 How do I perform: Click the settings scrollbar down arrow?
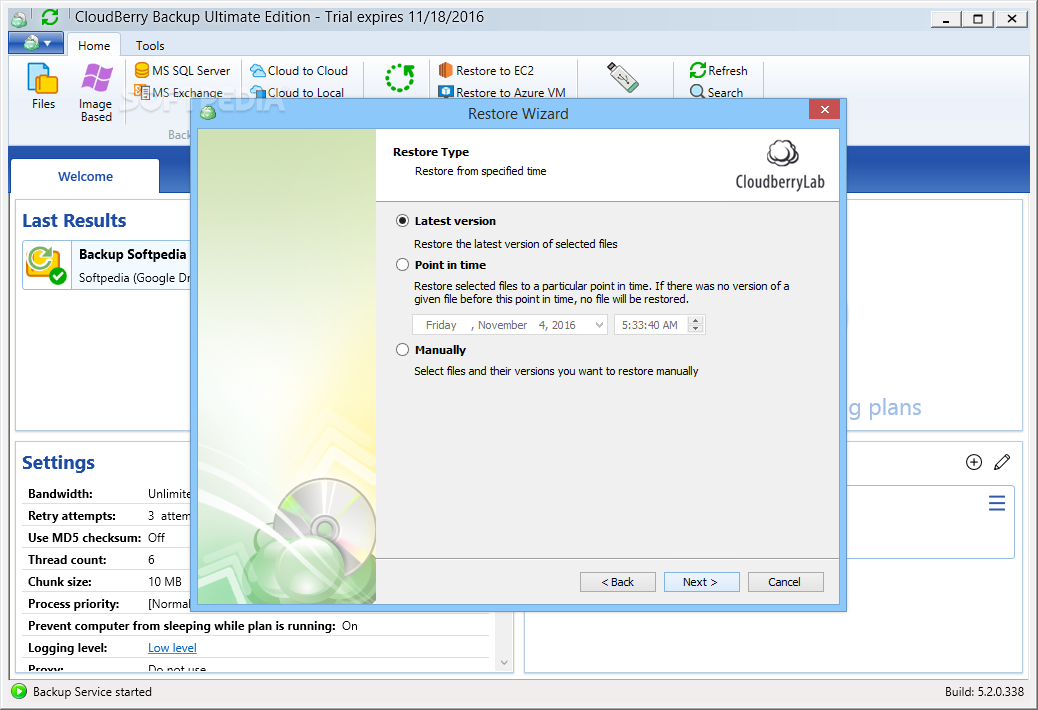point(504,662)
